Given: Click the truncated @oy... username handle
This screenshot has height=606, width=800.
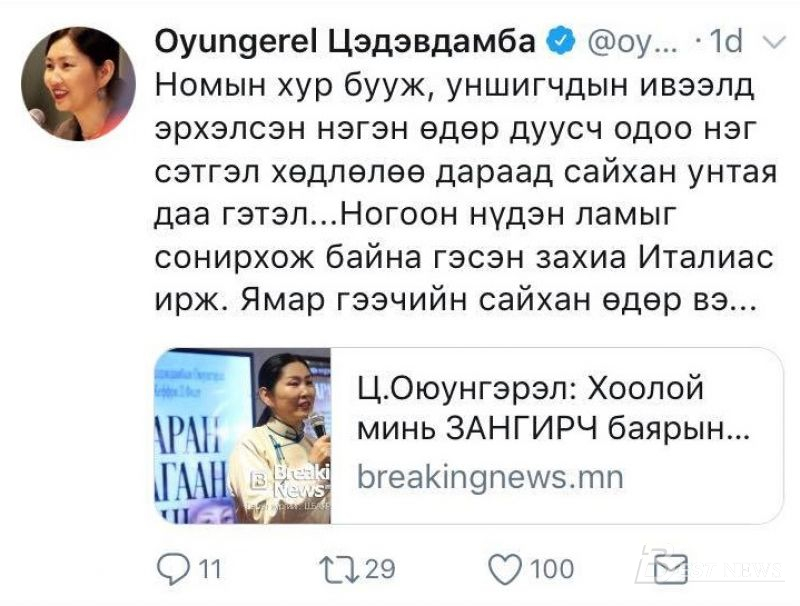Looking at the screenshot, I should 633,43.
